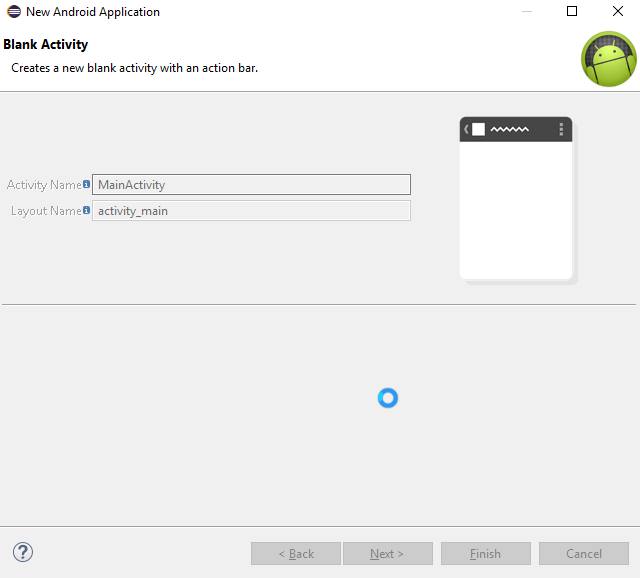This screenshot has height=578, width=640.
Task: Click the white app icon square in the preview
Action: (478, 129)
